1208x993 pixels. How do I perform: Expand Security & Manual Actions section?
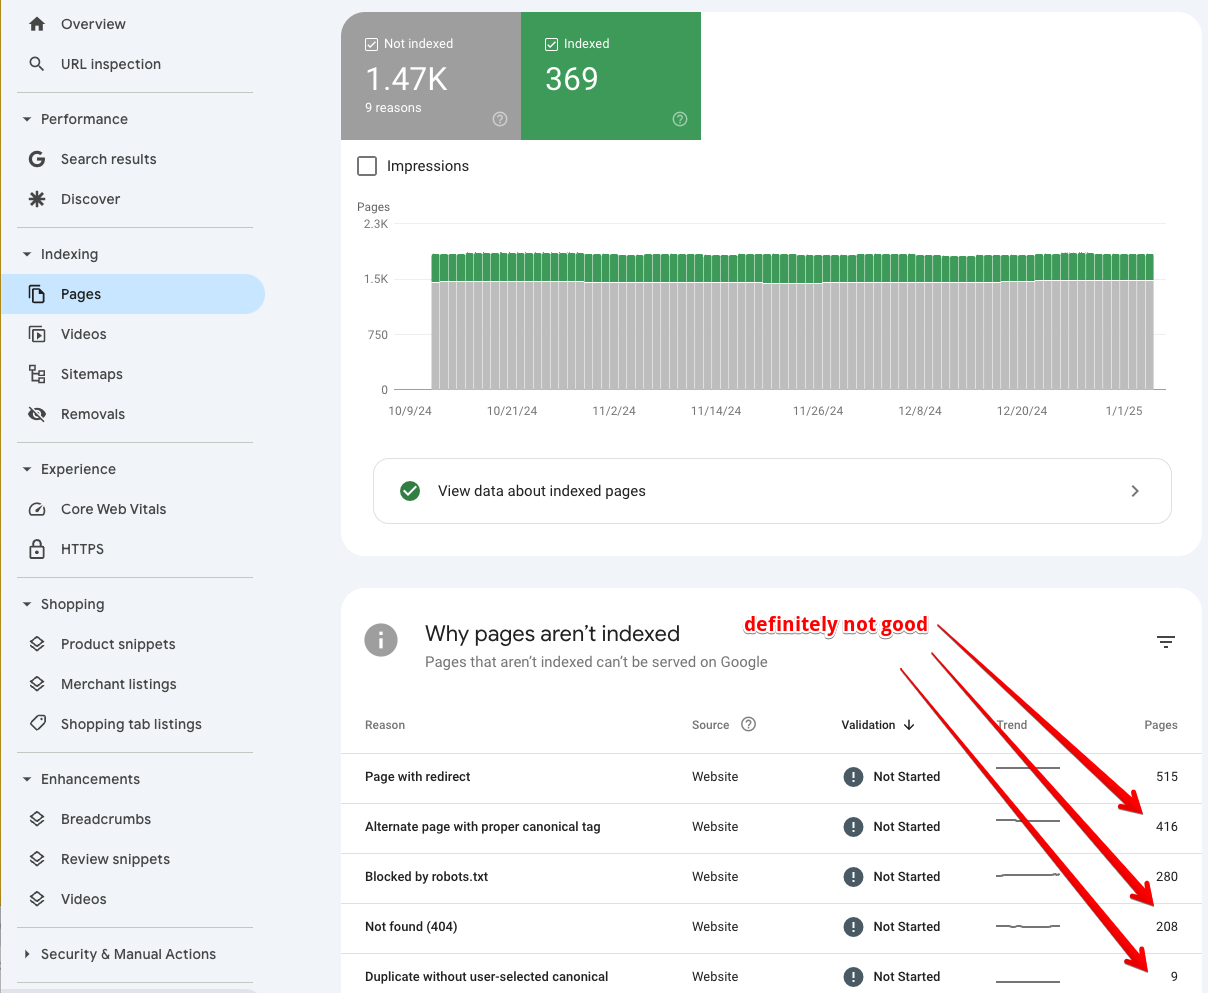tap(27, 954)
